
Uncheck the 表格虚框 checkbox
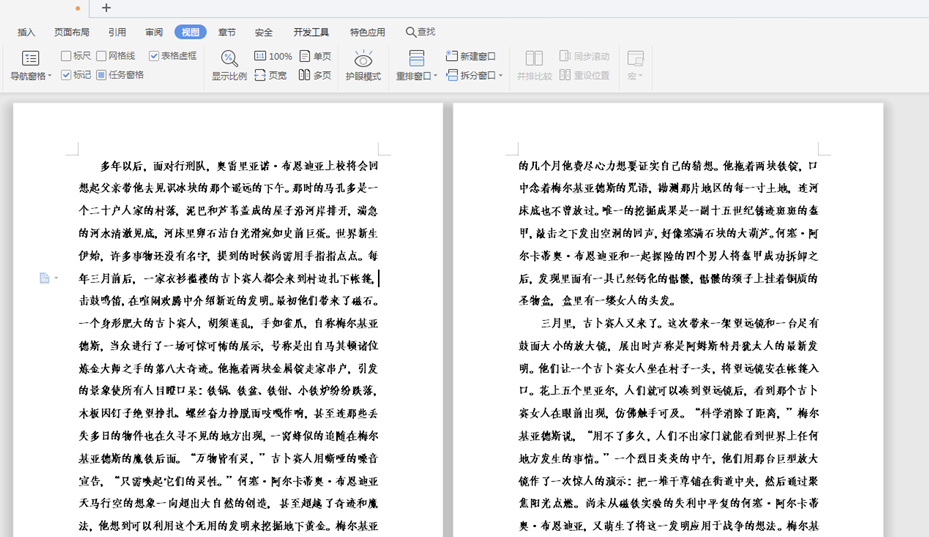pyautogui.click(x=154, y=56)
